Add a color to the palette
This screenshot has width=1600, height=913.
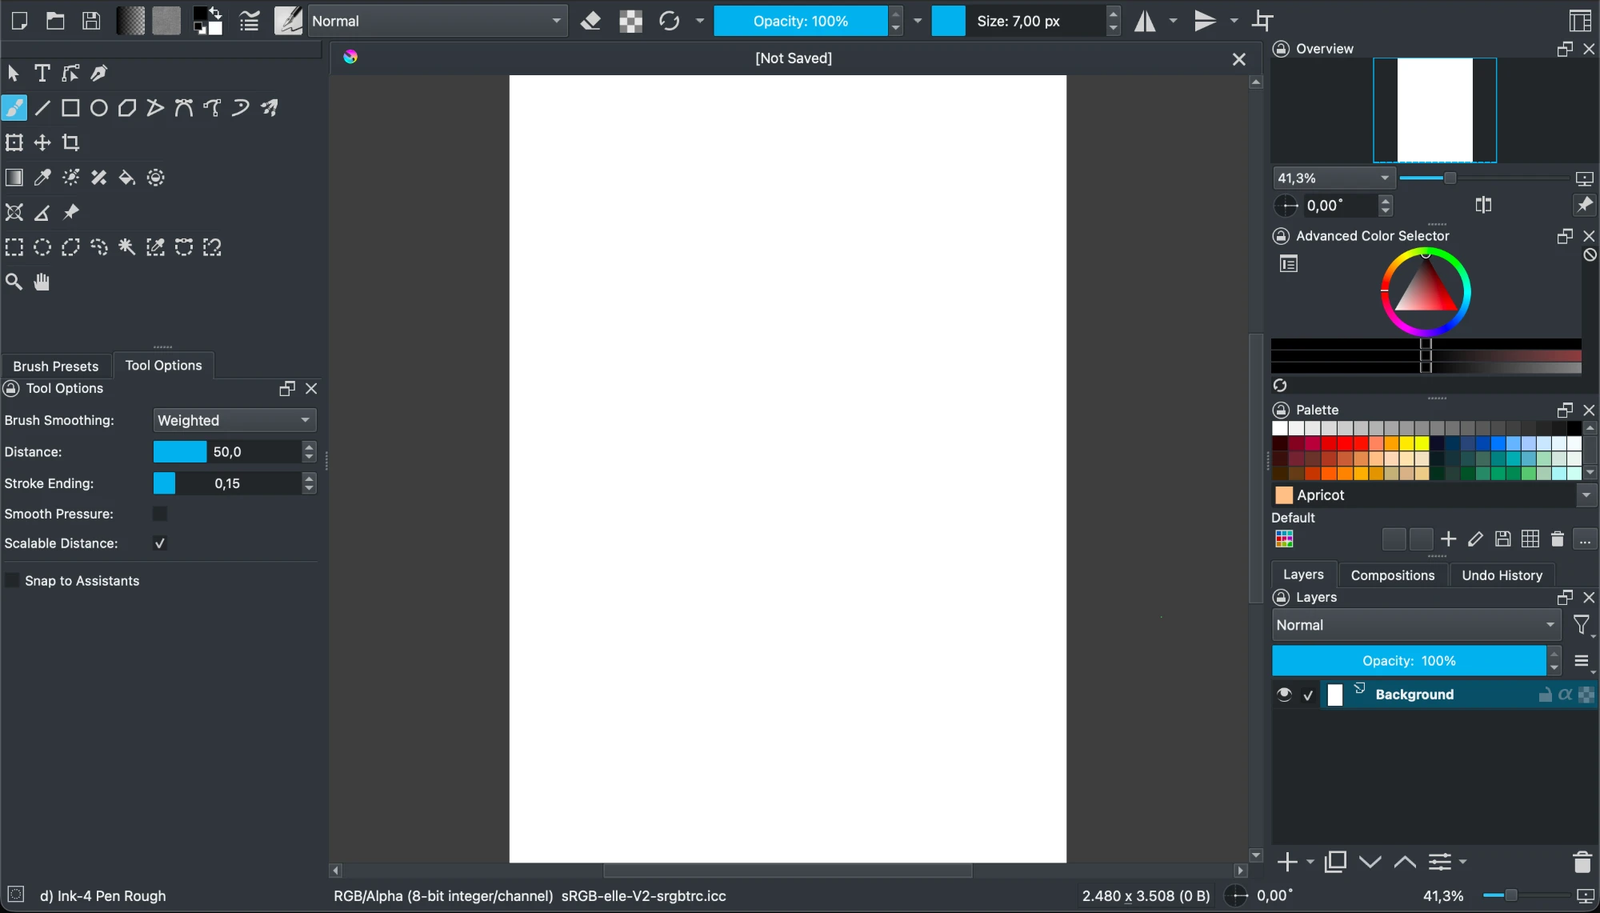(x=1448, y=539)
